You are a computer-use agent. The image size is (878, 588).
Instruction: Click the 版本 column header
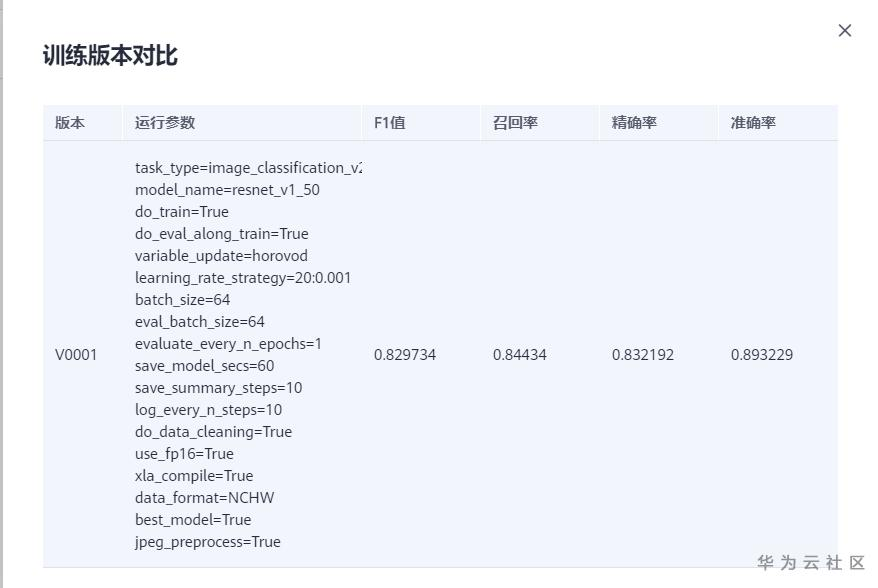tap(70, 123)
